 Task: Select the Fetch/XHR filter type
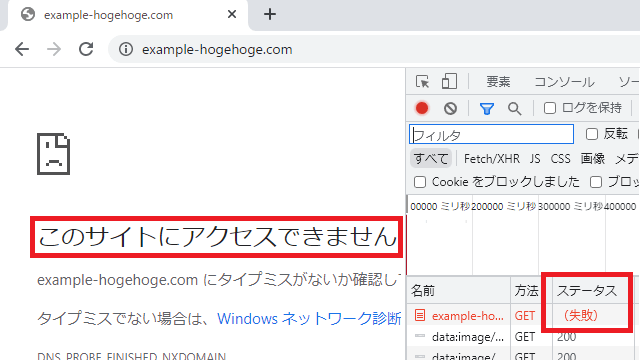tap(492, 158)
